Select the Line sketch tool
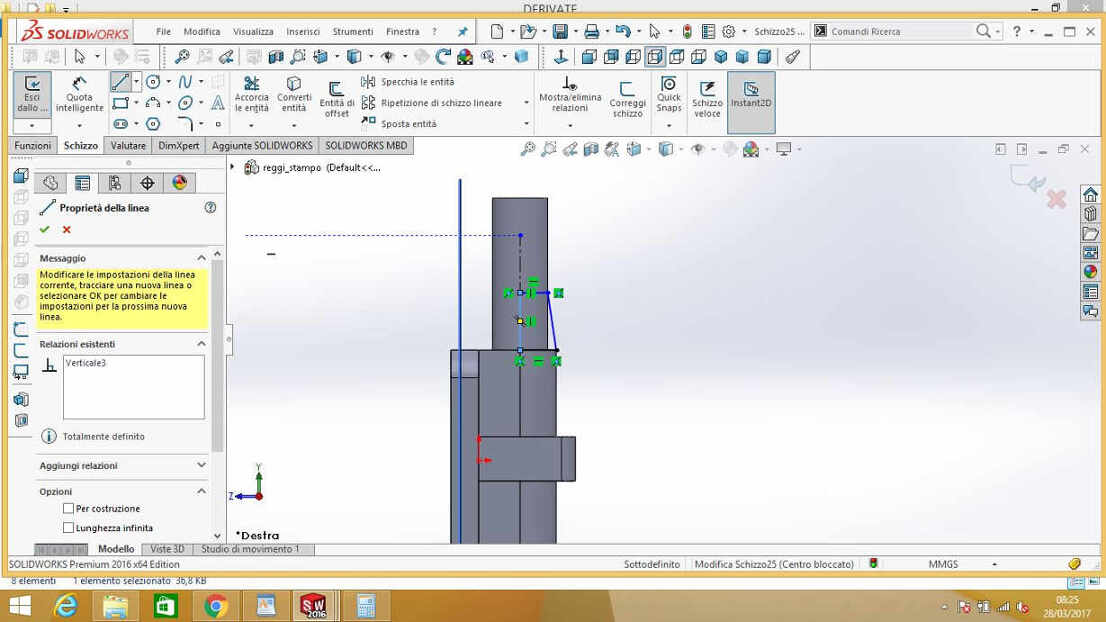1106x622 pixels. coord(120,82)
